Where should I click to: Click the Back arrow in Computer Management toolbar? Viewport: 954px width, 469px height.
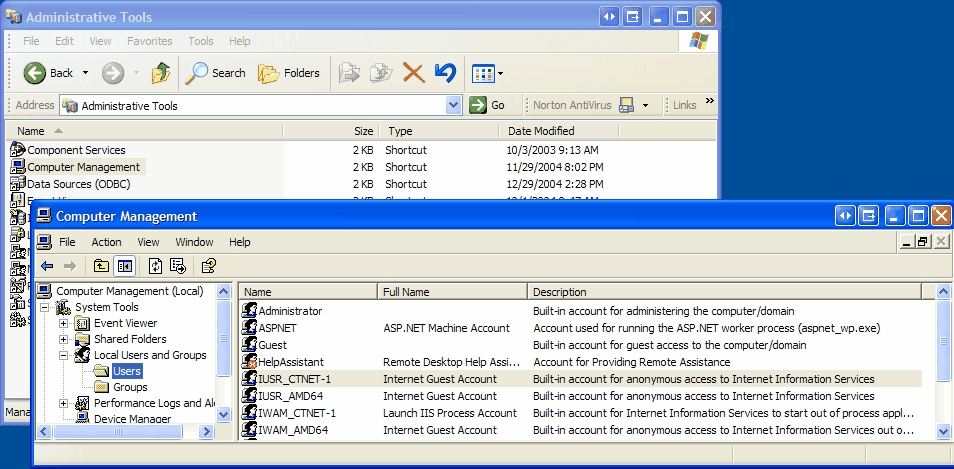(x=46, y=266)
